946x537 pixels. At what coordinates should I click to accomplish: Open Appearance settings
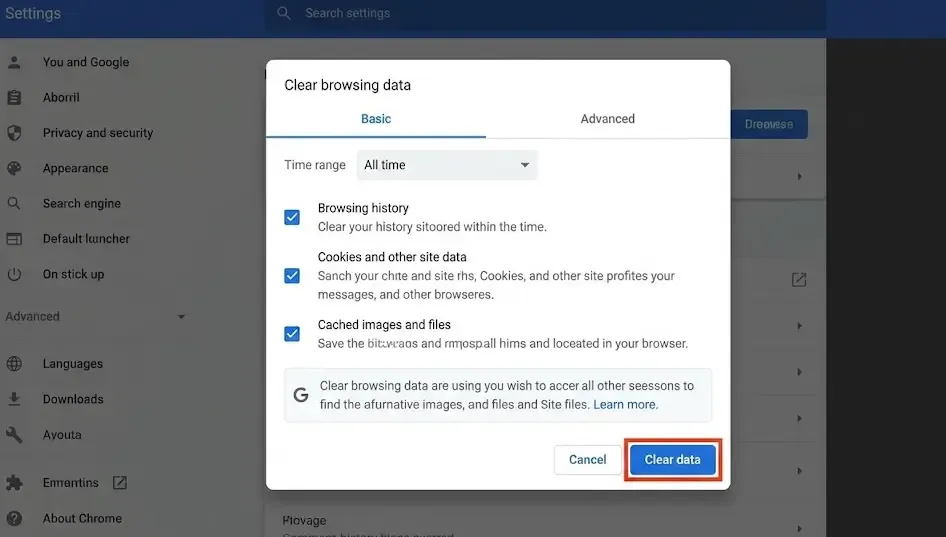click(x=75, y=168)
